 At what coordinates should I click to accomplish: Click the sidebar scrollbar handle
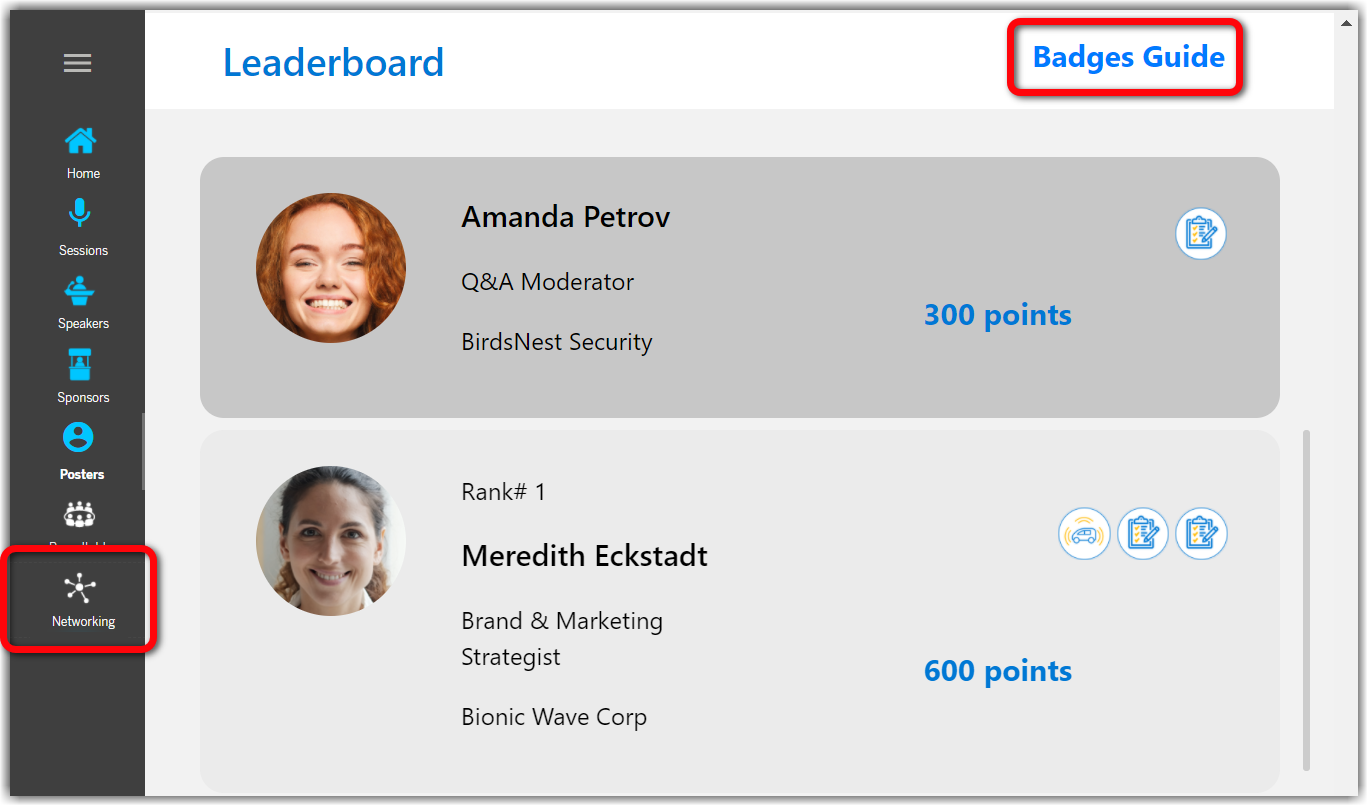pos(143,452)
